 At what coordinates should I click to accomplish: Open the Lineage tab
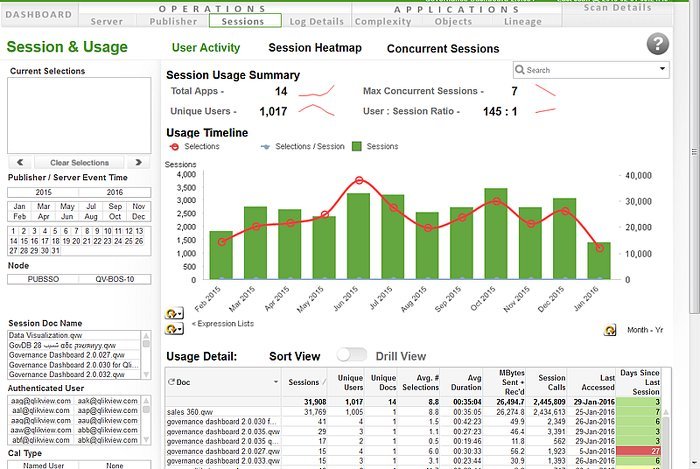click(x=523, y=21)
